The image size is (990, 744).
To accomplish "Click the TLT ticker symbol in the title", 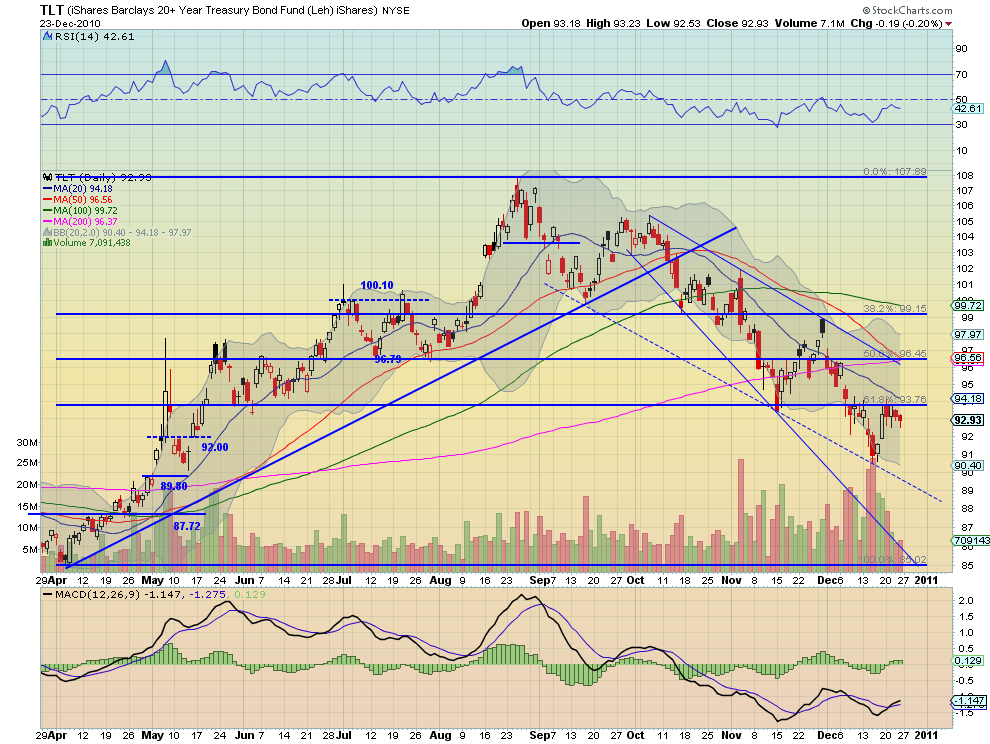I will tap(52, 10).
